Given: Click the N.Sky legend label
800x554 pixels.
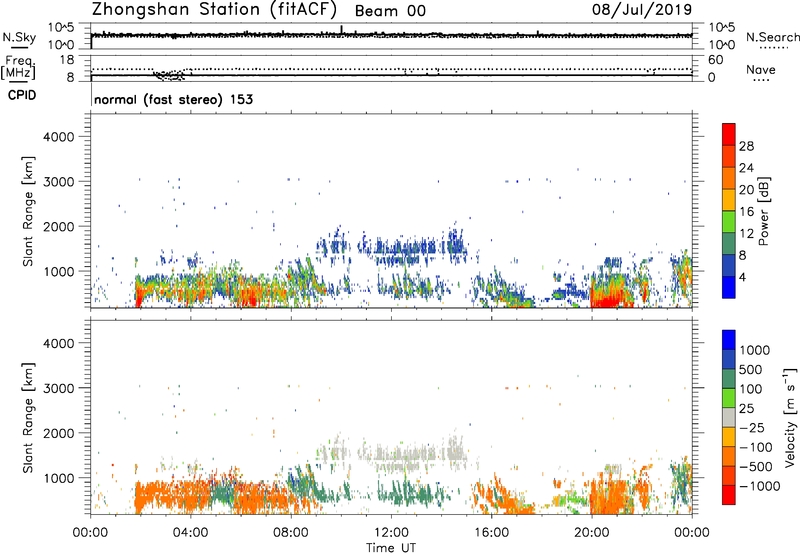Looking at the screenshot, I should click(x=19, y=37).
